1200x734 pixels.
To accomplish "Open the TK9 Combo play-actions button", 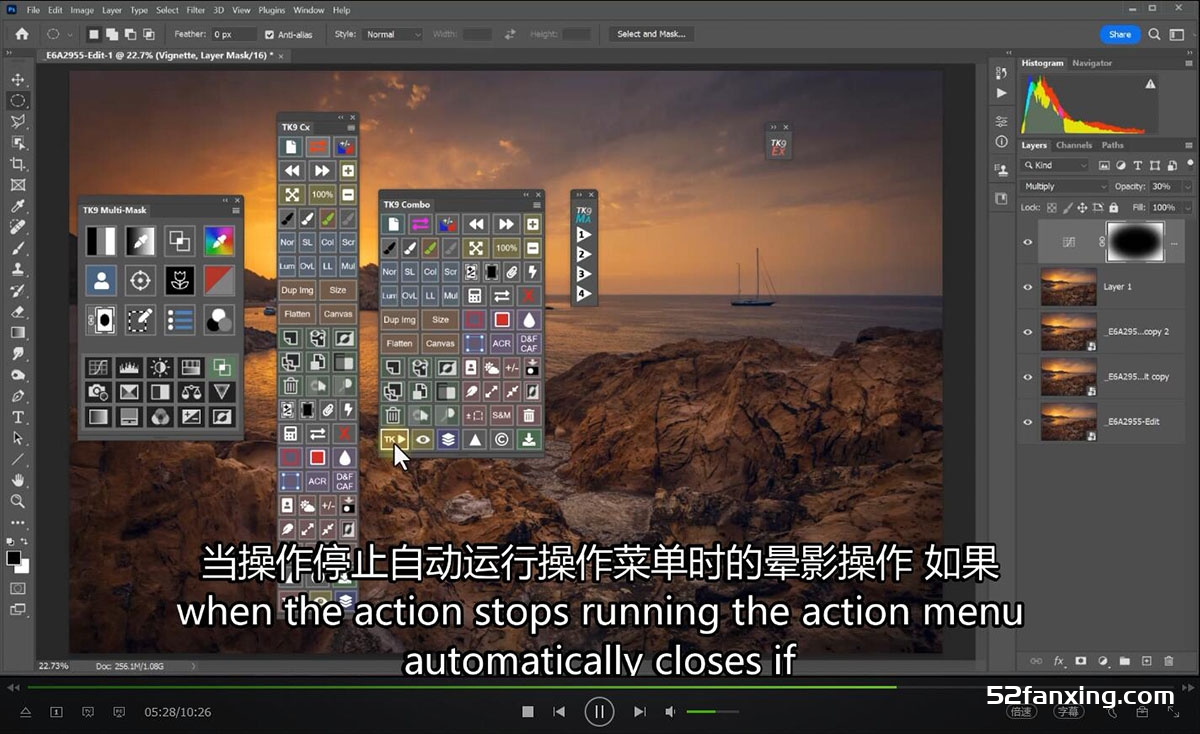I will (394, 438).
